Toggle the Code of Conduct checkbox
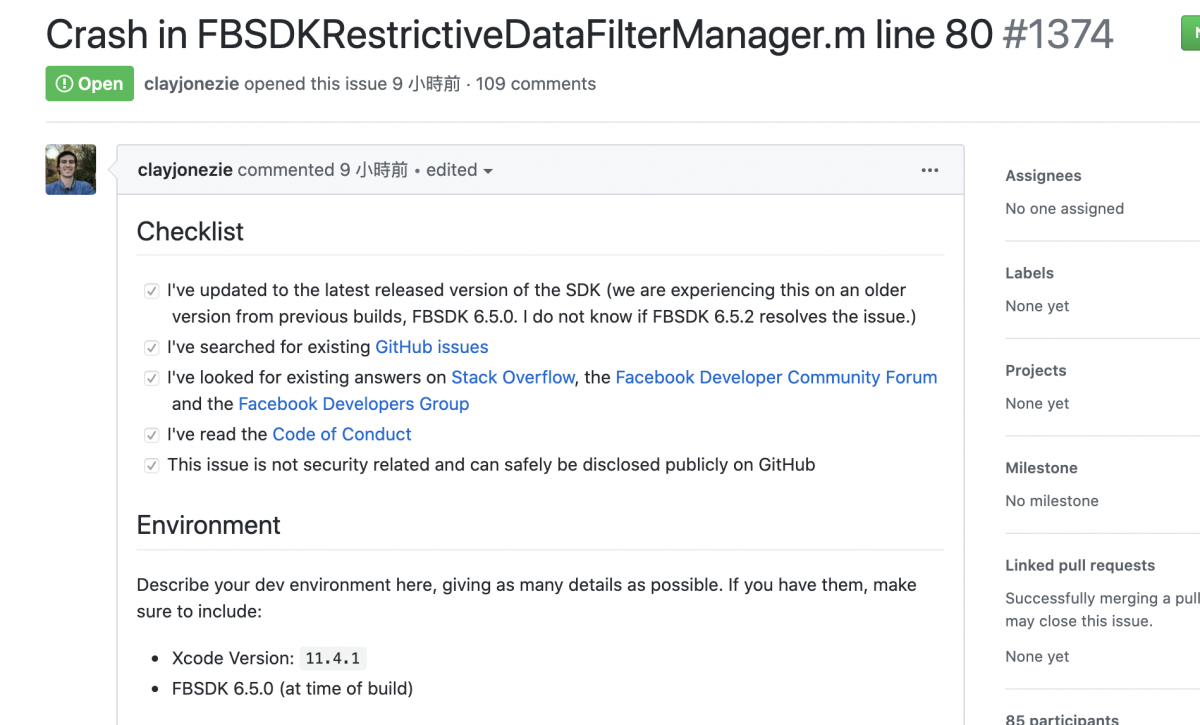Image resolution: width=1200 pixels, height=725 pixels. [152, 435]
